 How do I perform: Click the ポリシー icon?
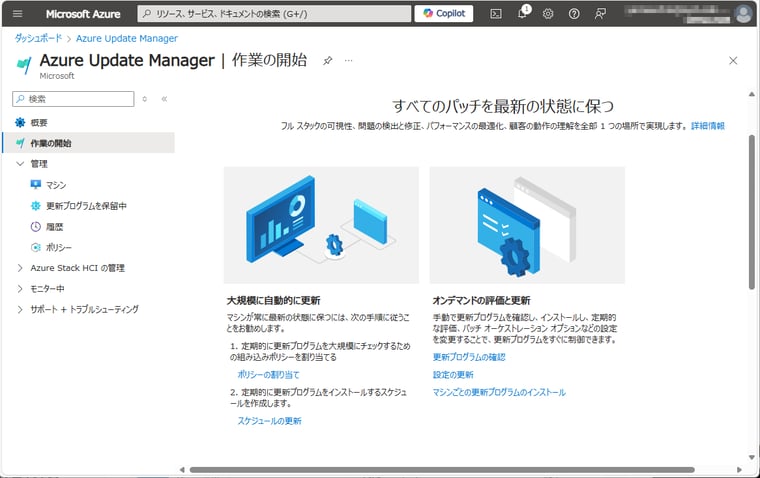point(36,247)
